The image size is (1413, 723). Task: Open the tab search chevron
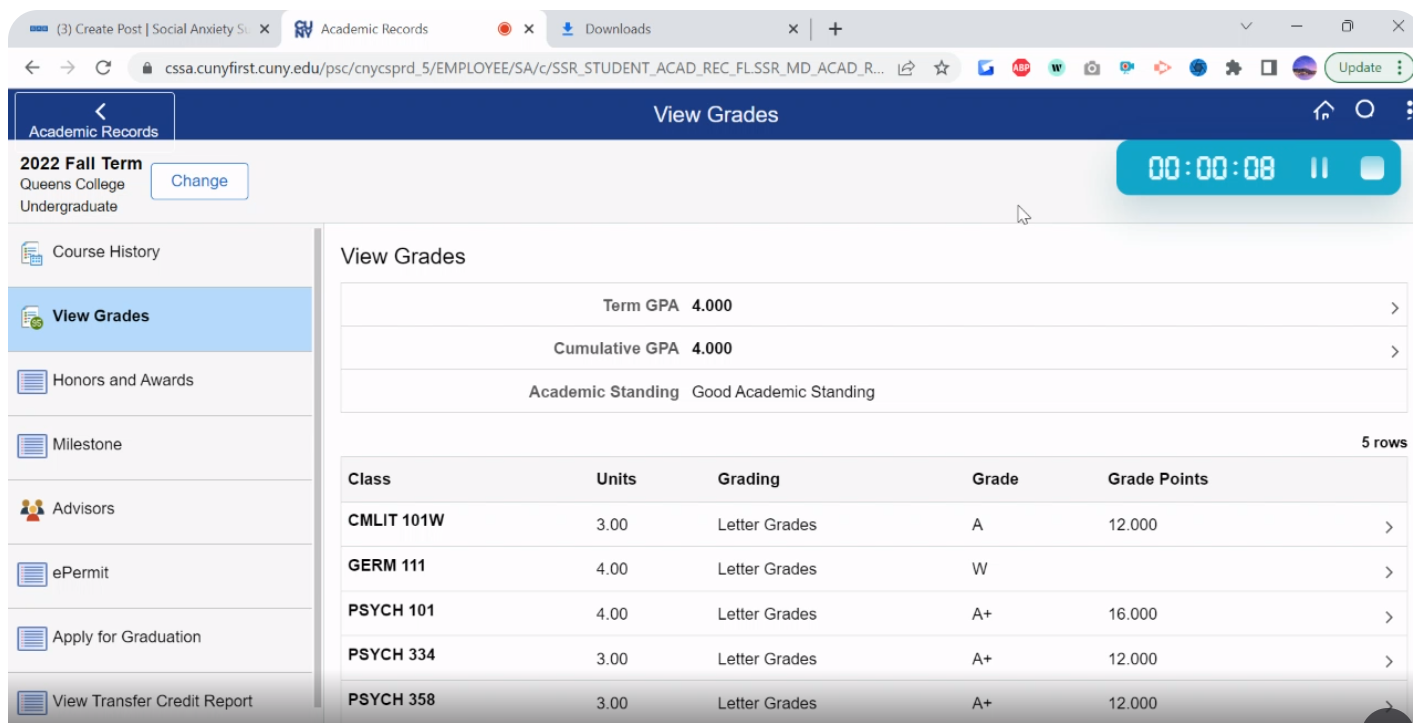1246,27
